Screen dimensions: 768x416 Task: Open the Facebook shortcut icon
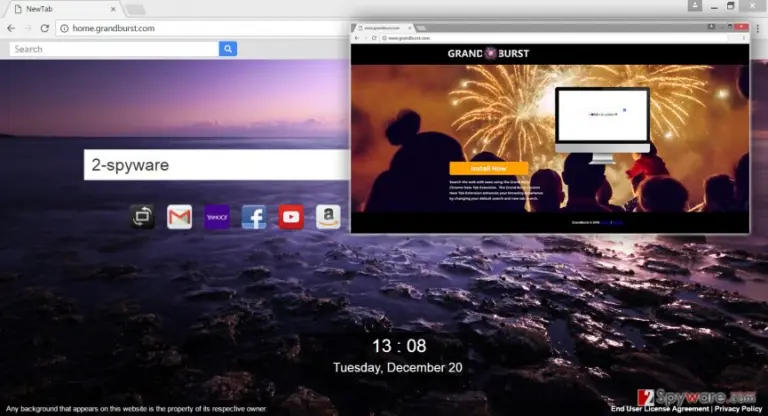click(x=254, y=217)
